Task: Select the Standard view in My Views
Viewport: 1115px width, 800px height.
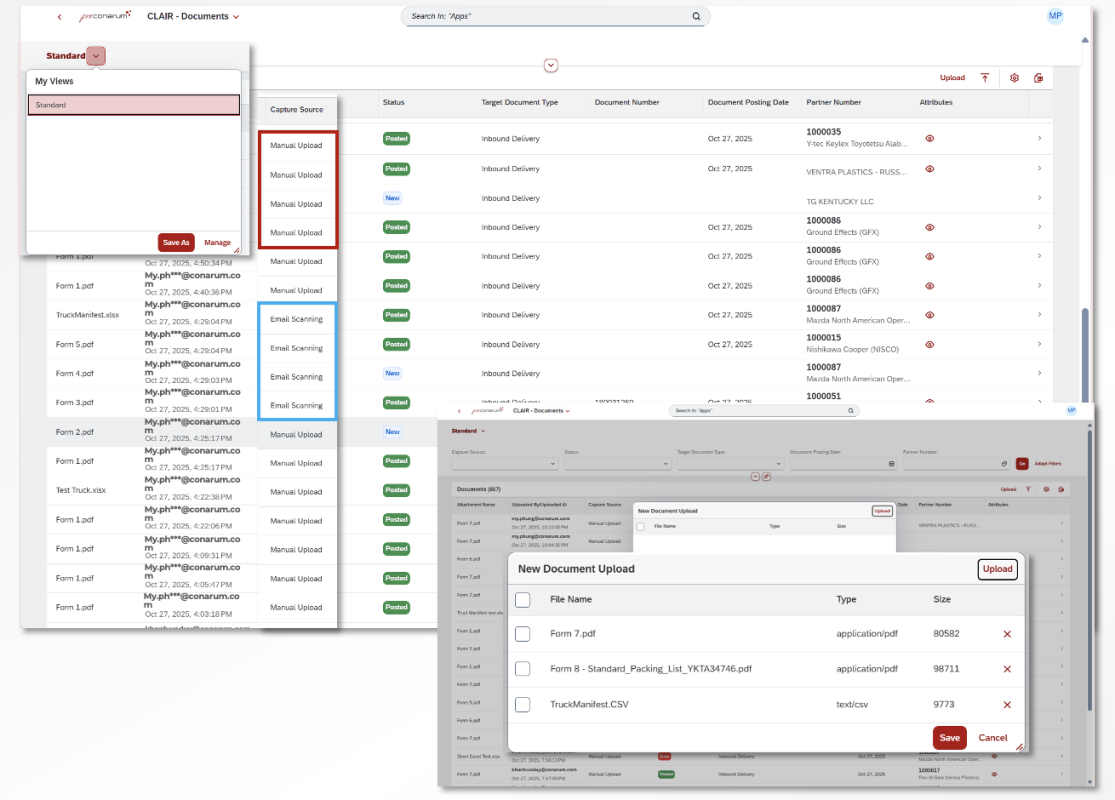Action: [133, 105]
